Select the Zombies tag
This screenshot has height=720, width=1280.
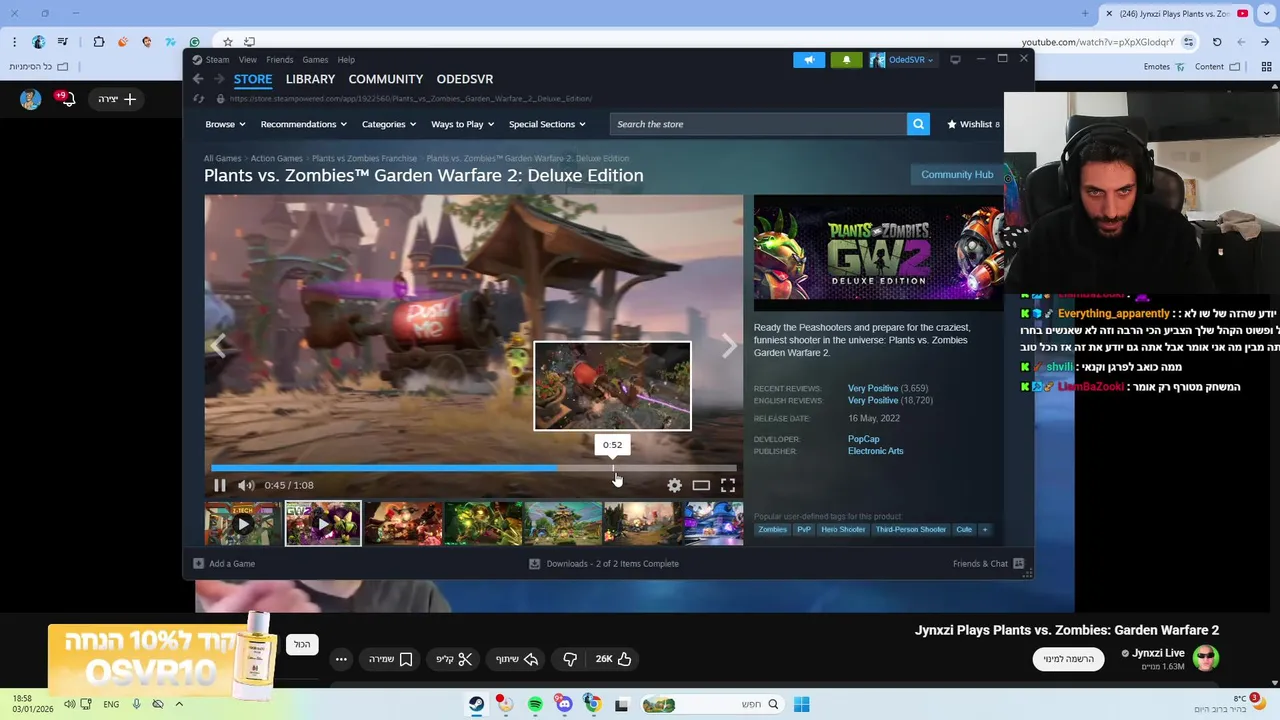click(772, 529)
